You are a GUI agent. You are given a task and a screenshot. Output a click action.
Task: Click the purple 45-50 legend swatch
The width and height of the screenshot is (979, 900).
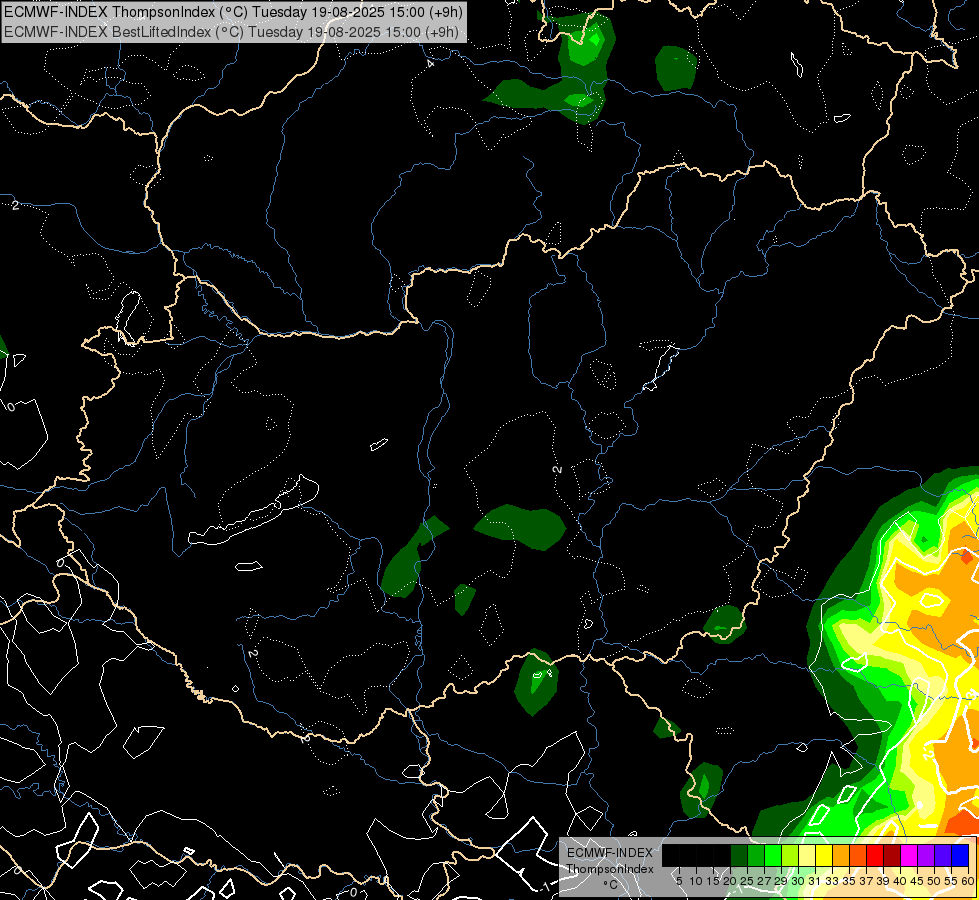927,855
